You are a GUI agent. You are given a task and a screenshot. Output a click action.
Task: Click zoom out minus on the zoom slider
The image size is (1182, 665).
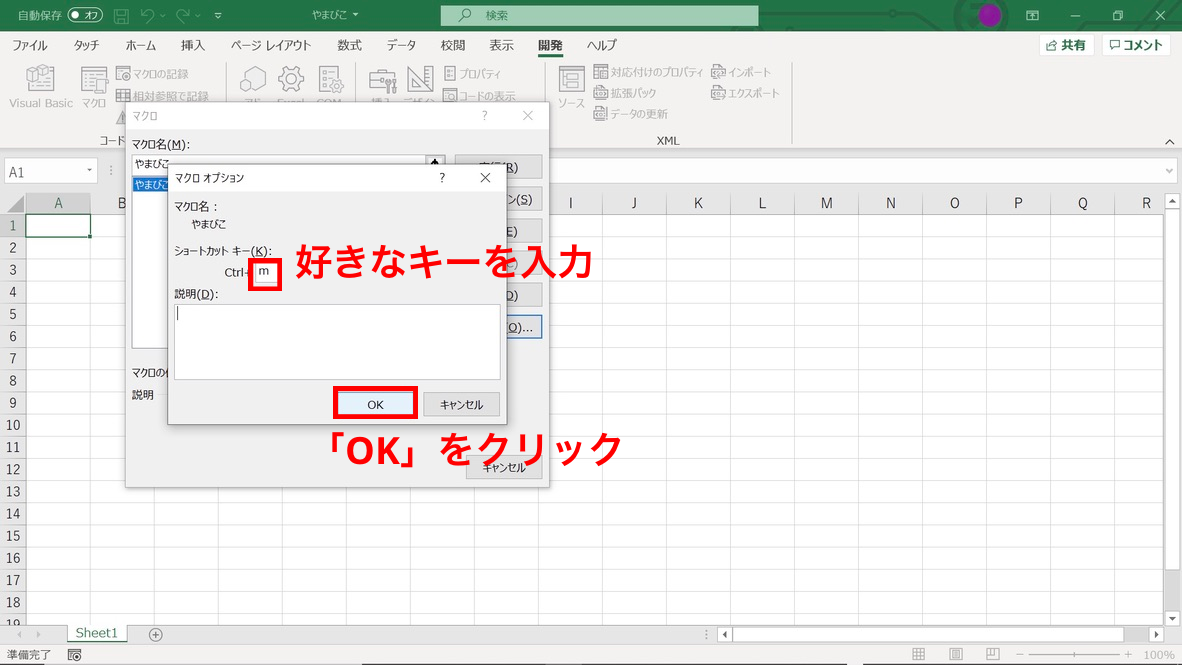(x=1020, y=654)
